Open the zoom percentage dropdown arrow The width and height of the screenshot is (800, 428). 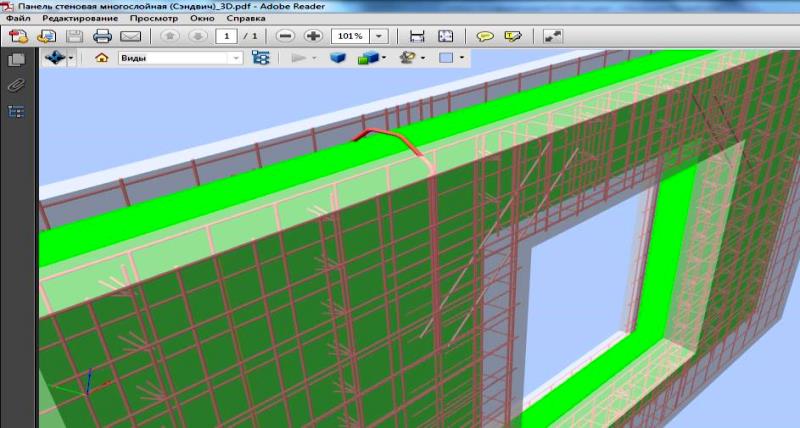(379, 36)
